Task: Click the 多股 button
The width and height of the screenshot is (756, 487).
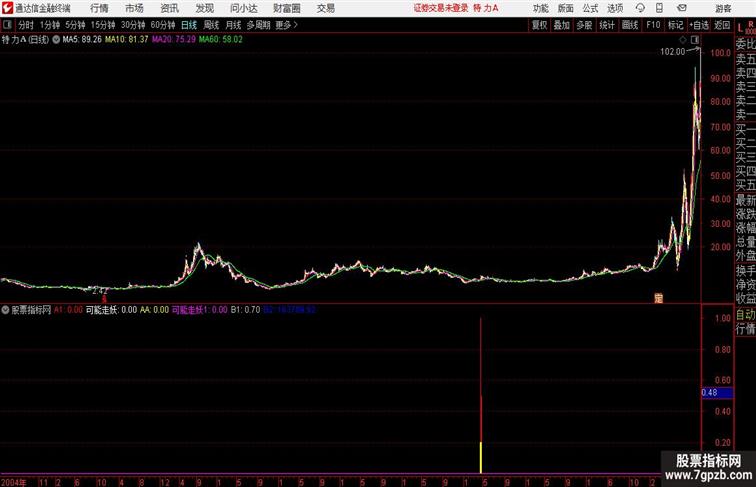Action: point(584,25)
